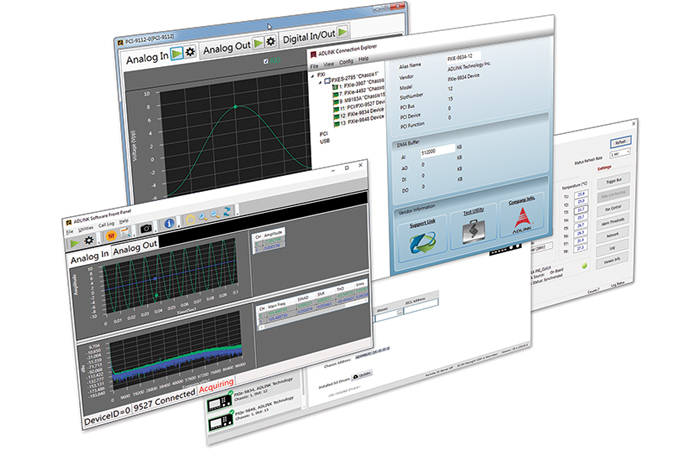Open File menu in Connection Explorer

[314, 67]
